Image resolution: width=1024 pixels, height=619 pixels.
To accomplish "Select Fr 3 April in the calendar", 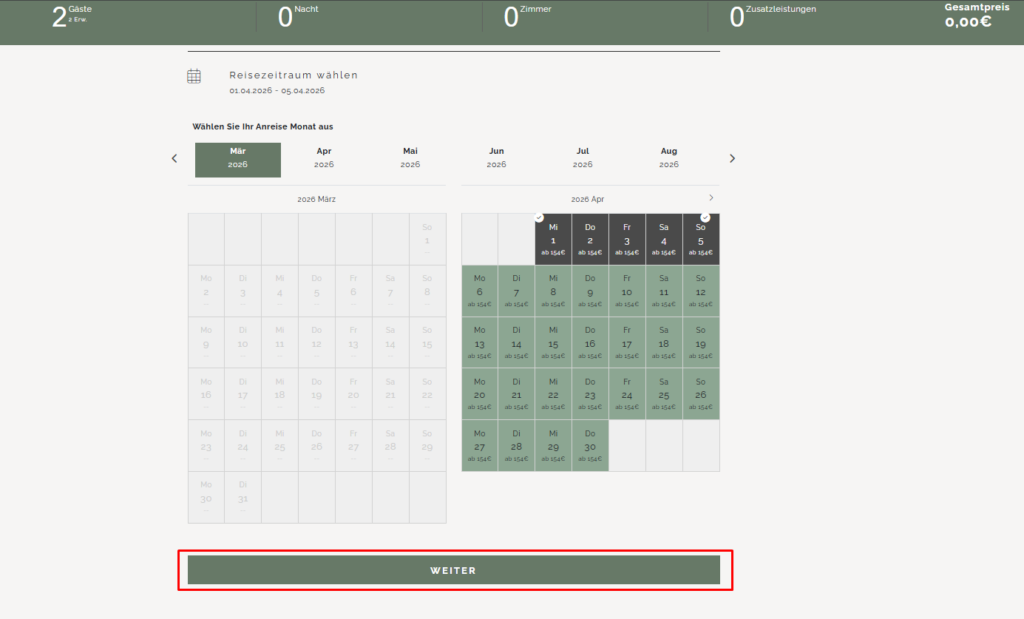I will pos(627,240).
